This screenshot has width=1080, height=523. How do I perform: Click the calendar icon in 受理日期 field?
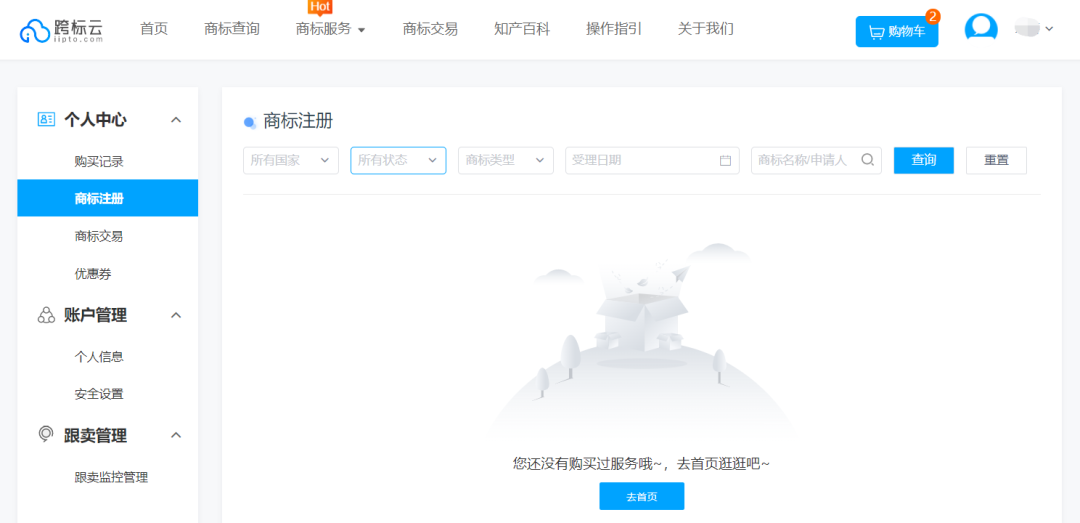(725, 161)
